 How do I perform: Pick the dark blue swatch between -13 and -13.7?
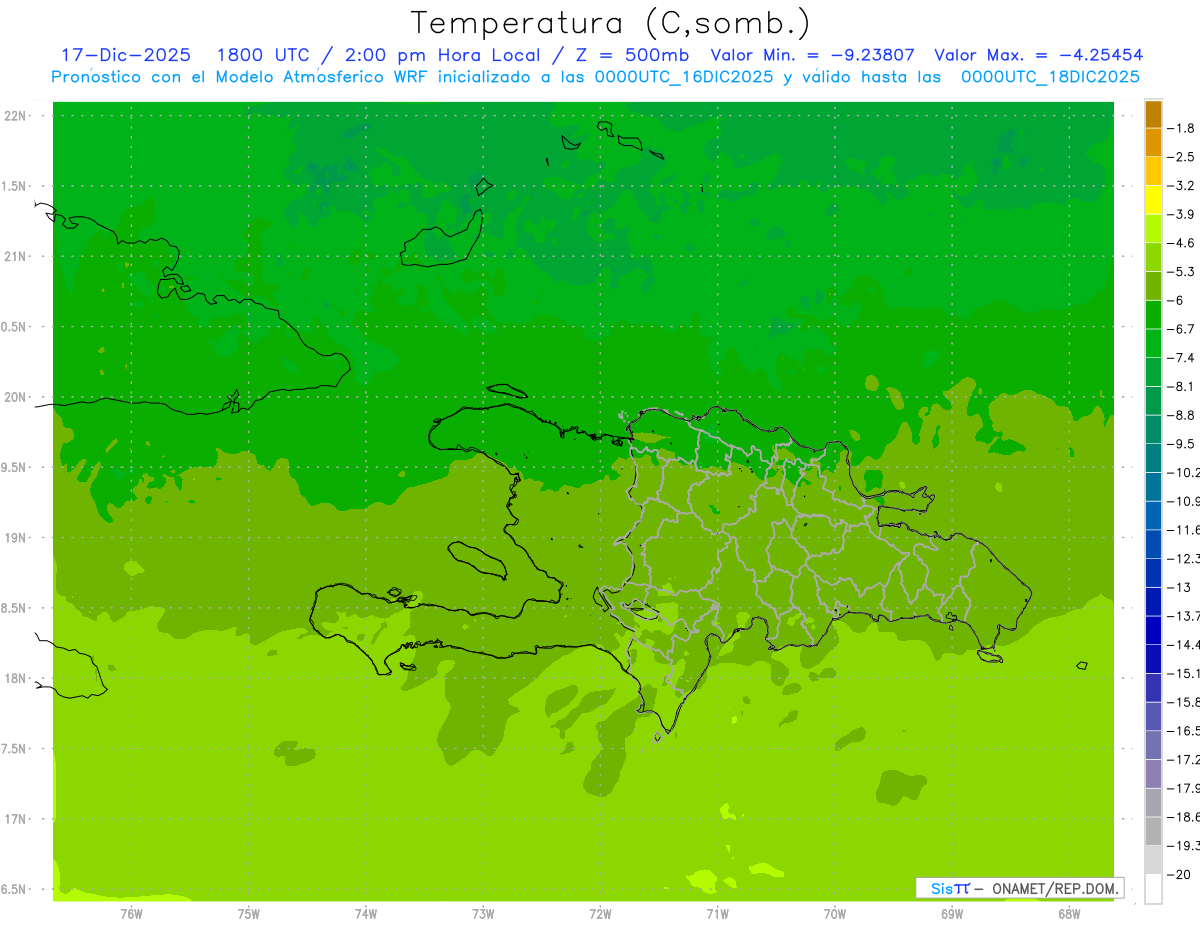(x=1153, y=601)
